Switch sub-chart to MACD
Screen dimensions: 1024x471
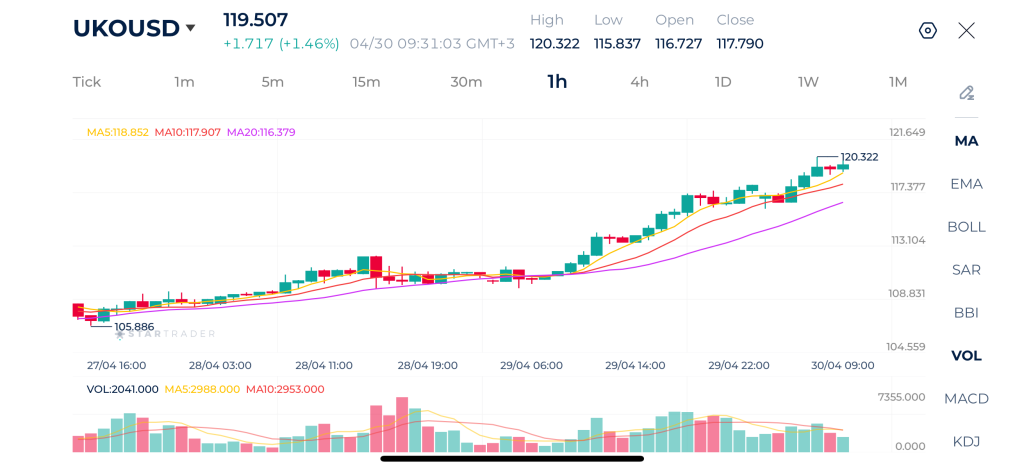coord(966,399)
